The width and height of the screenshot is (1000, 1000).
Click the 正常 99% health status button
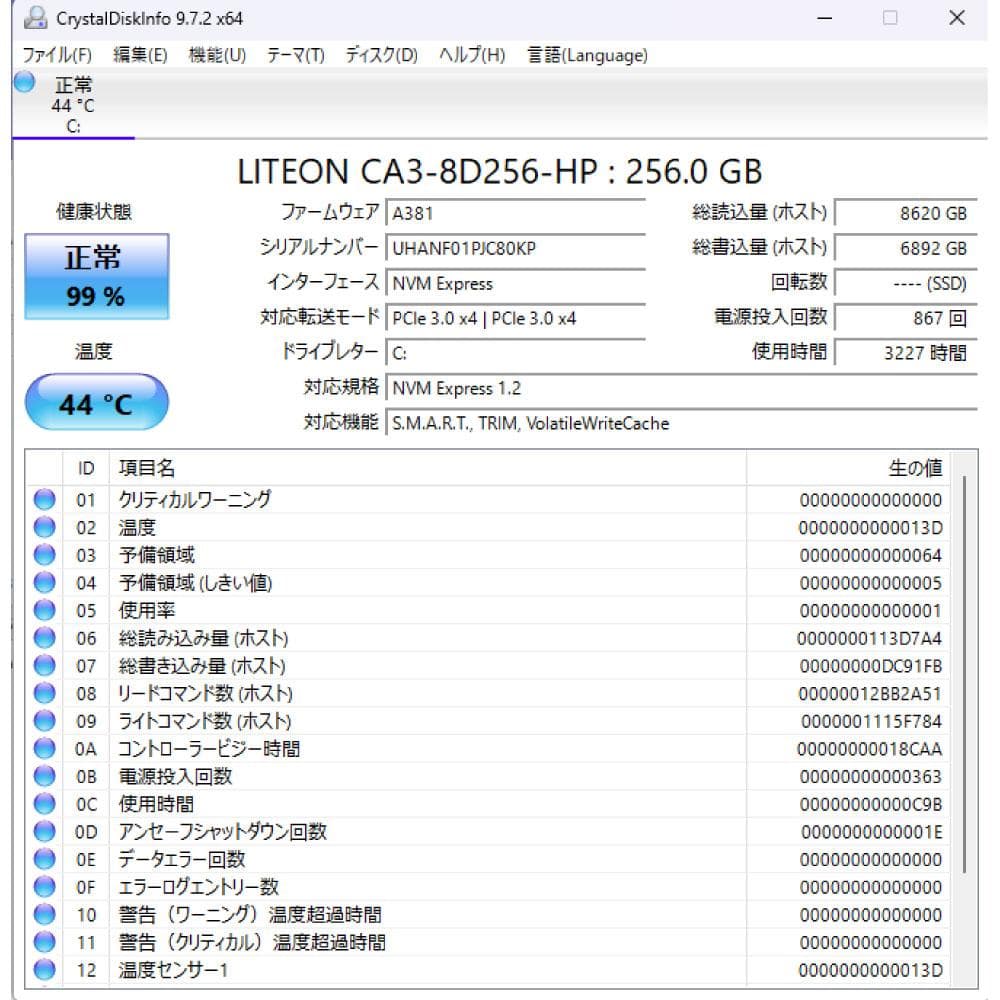click(x=95, y=271)
